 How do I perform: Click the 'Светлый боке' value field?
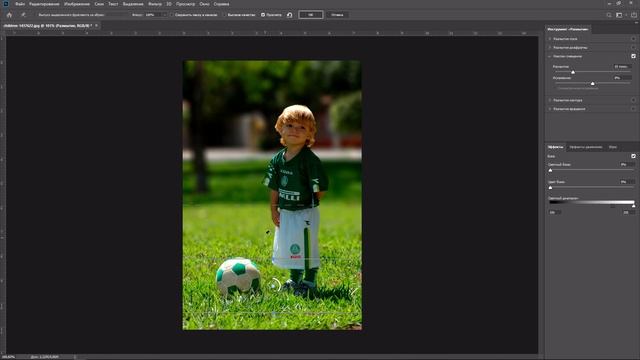pos(627,164)
